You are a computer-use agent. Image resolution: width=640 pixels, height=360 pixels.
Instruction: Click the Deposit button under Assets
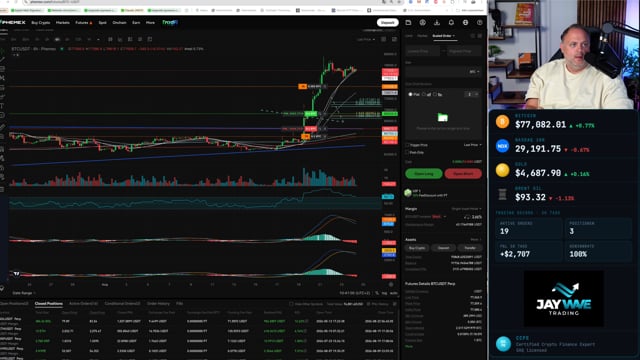point(443,248)
